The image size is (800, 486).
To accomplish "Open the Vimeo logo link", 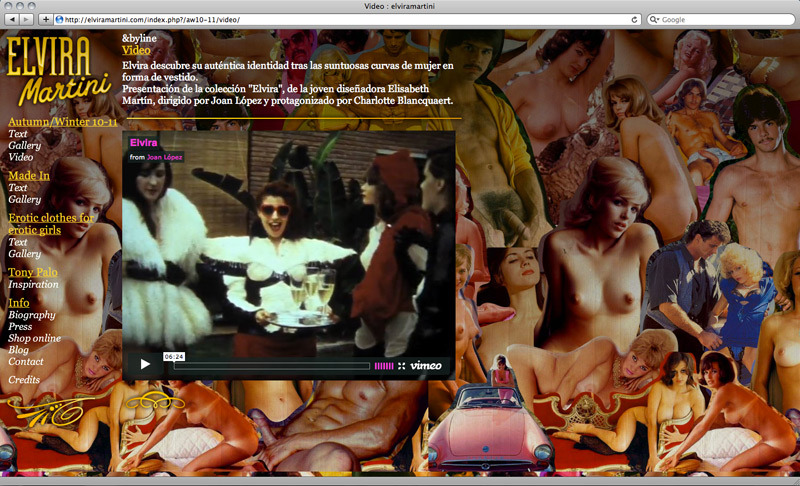I will [426, 366].
